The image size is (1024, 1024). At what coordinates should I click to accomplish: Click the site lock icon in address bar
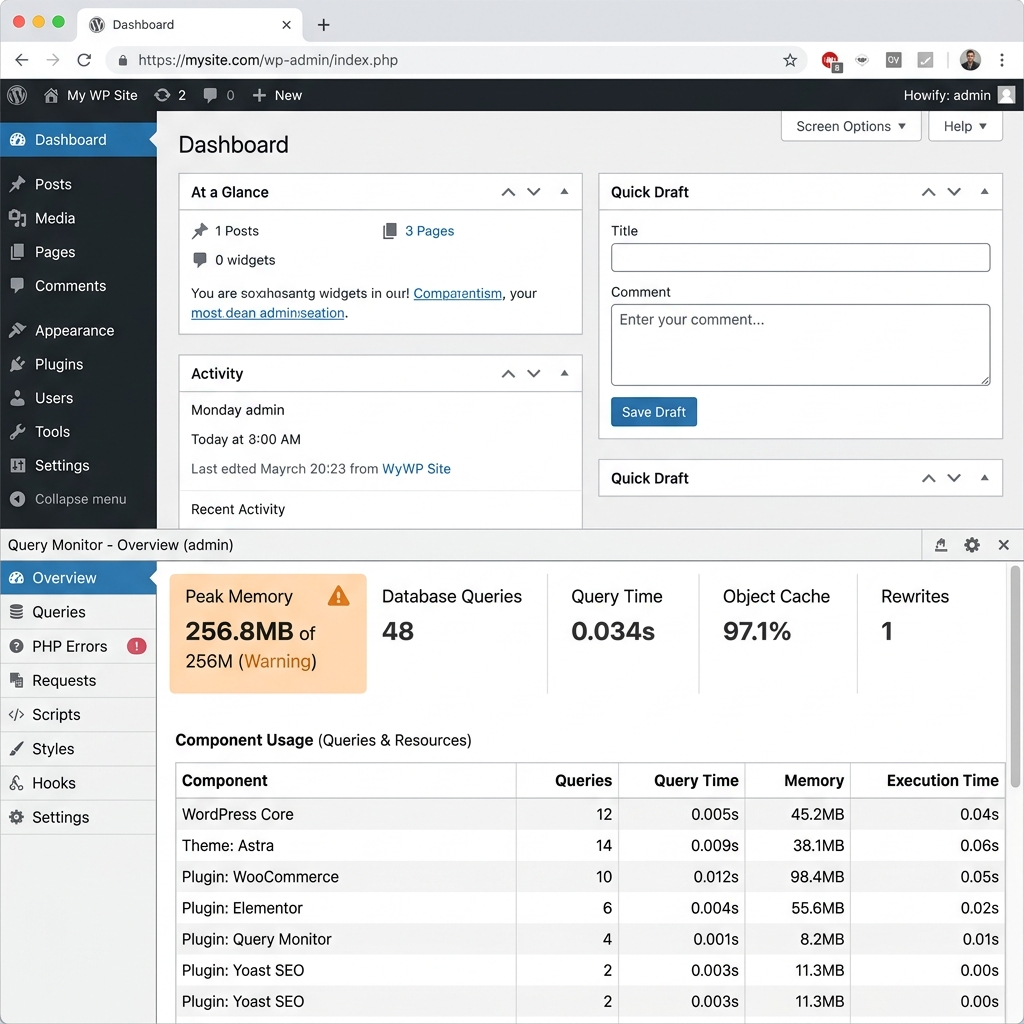click(x=122, y=61)
